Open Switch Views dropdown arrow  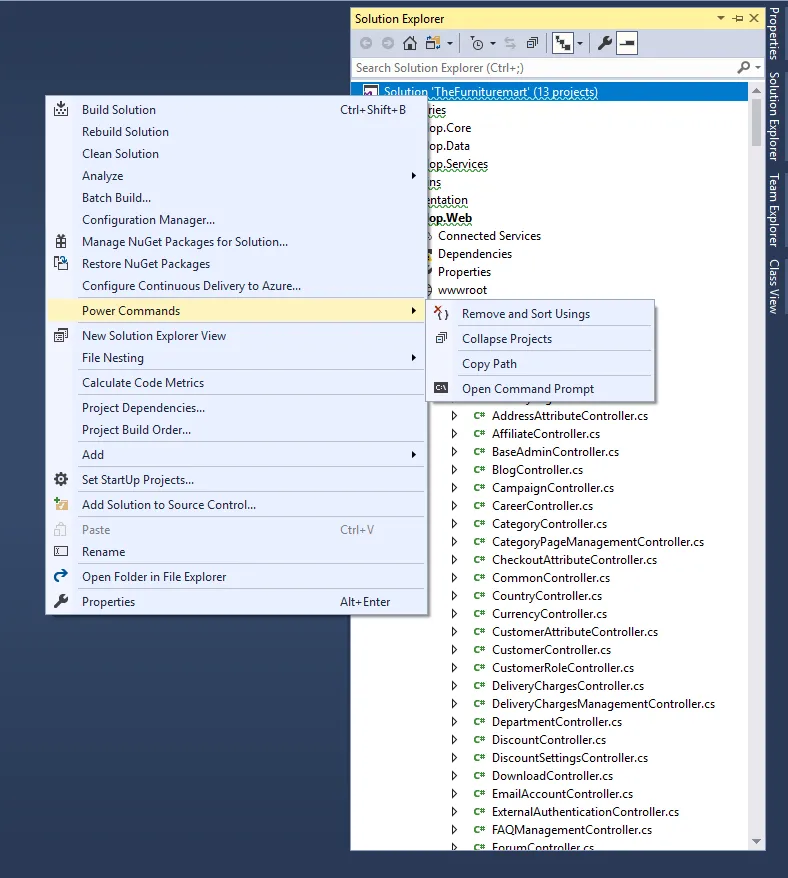point(450,44)
